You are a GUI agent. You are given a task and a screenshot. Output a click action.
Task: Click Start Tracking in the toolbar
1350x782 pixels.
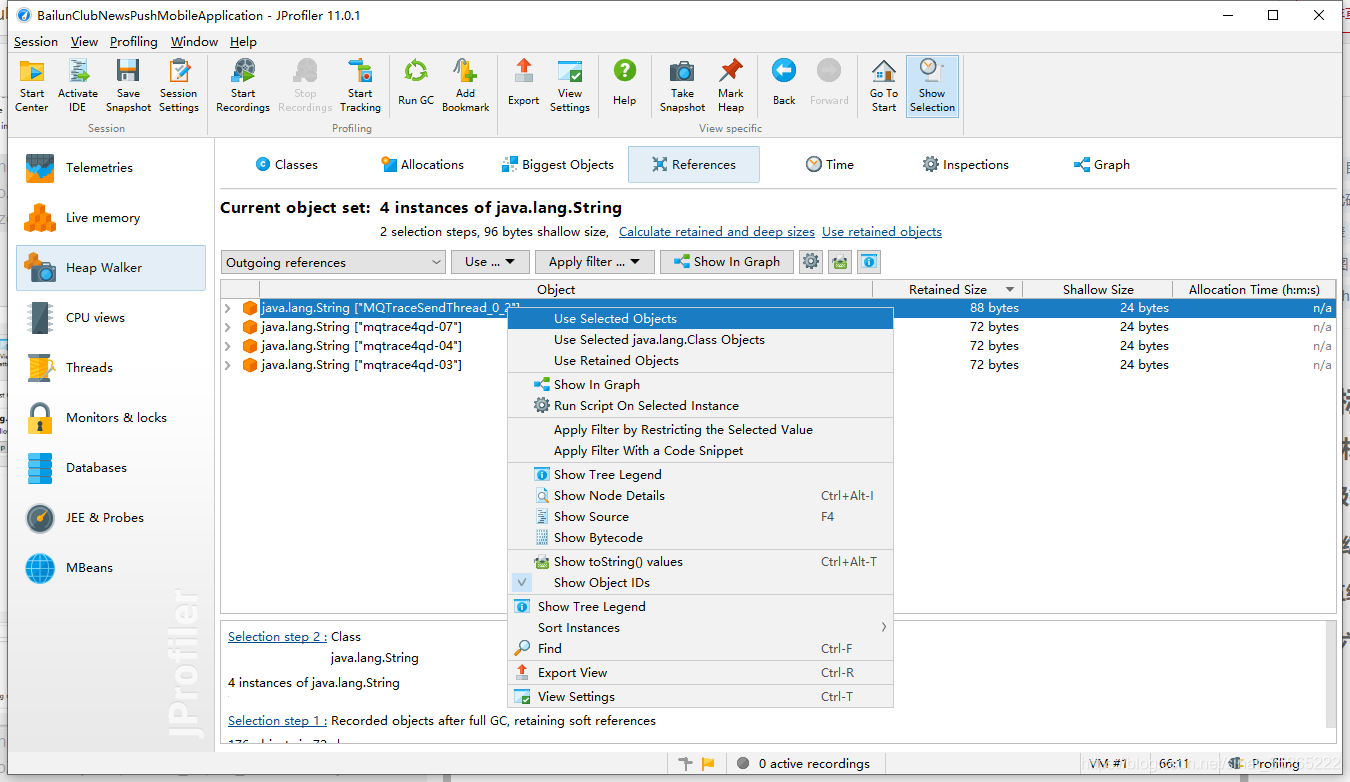pyautogui.click(x=360, y=85)
